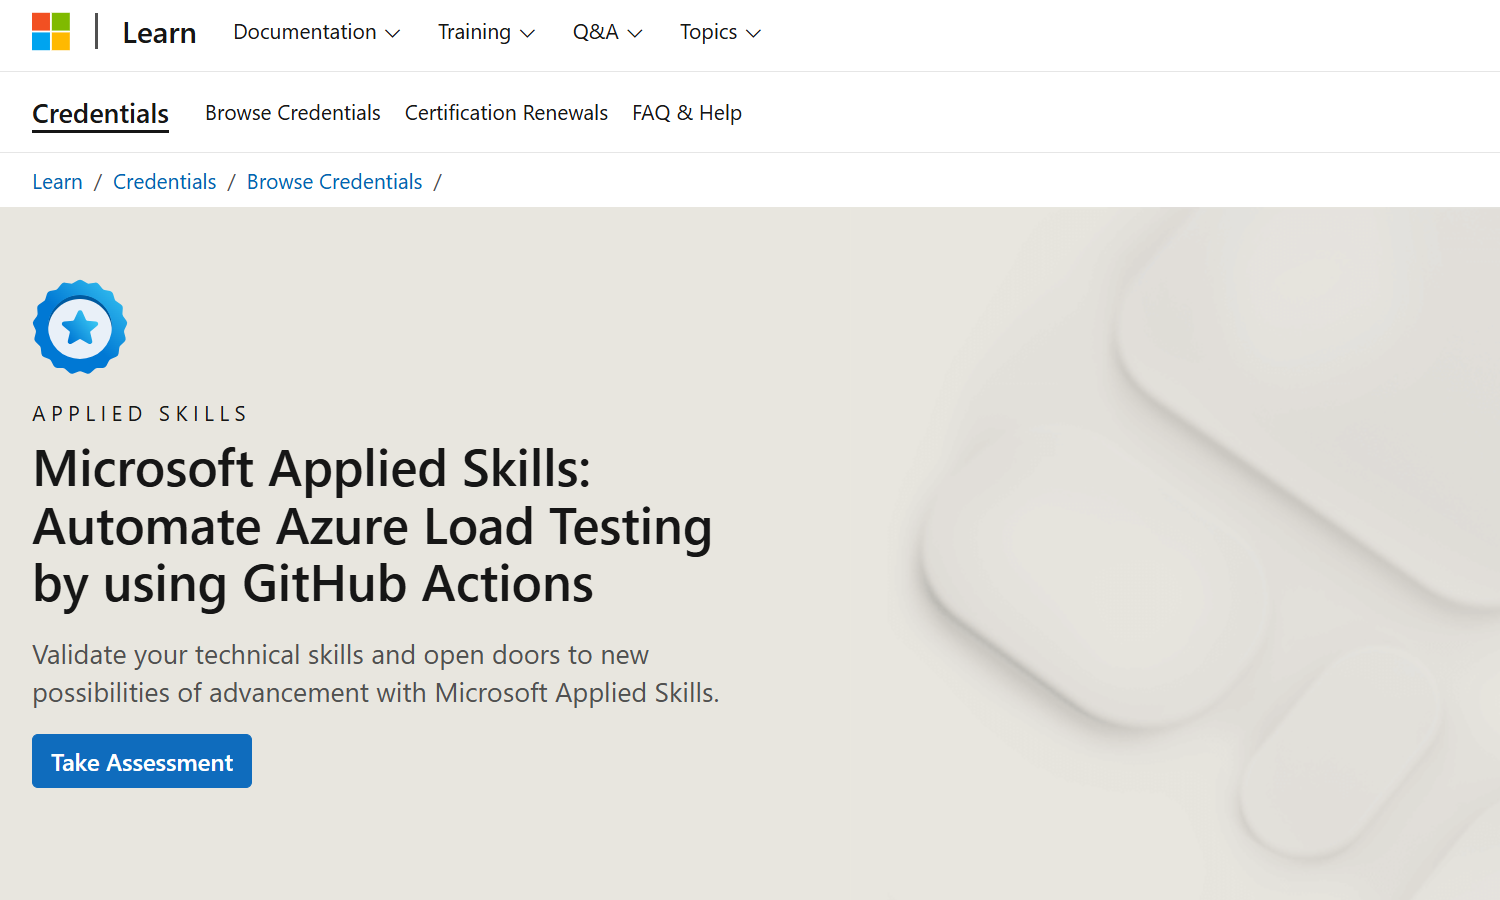
Task: Expand the Q&A dropdown
Action: click(607, 32)
